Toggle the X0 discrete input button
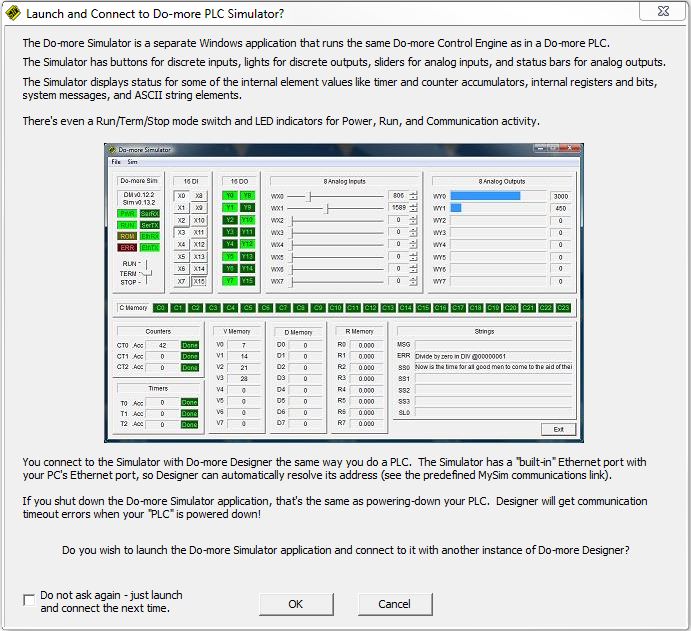 coord(180,196)
